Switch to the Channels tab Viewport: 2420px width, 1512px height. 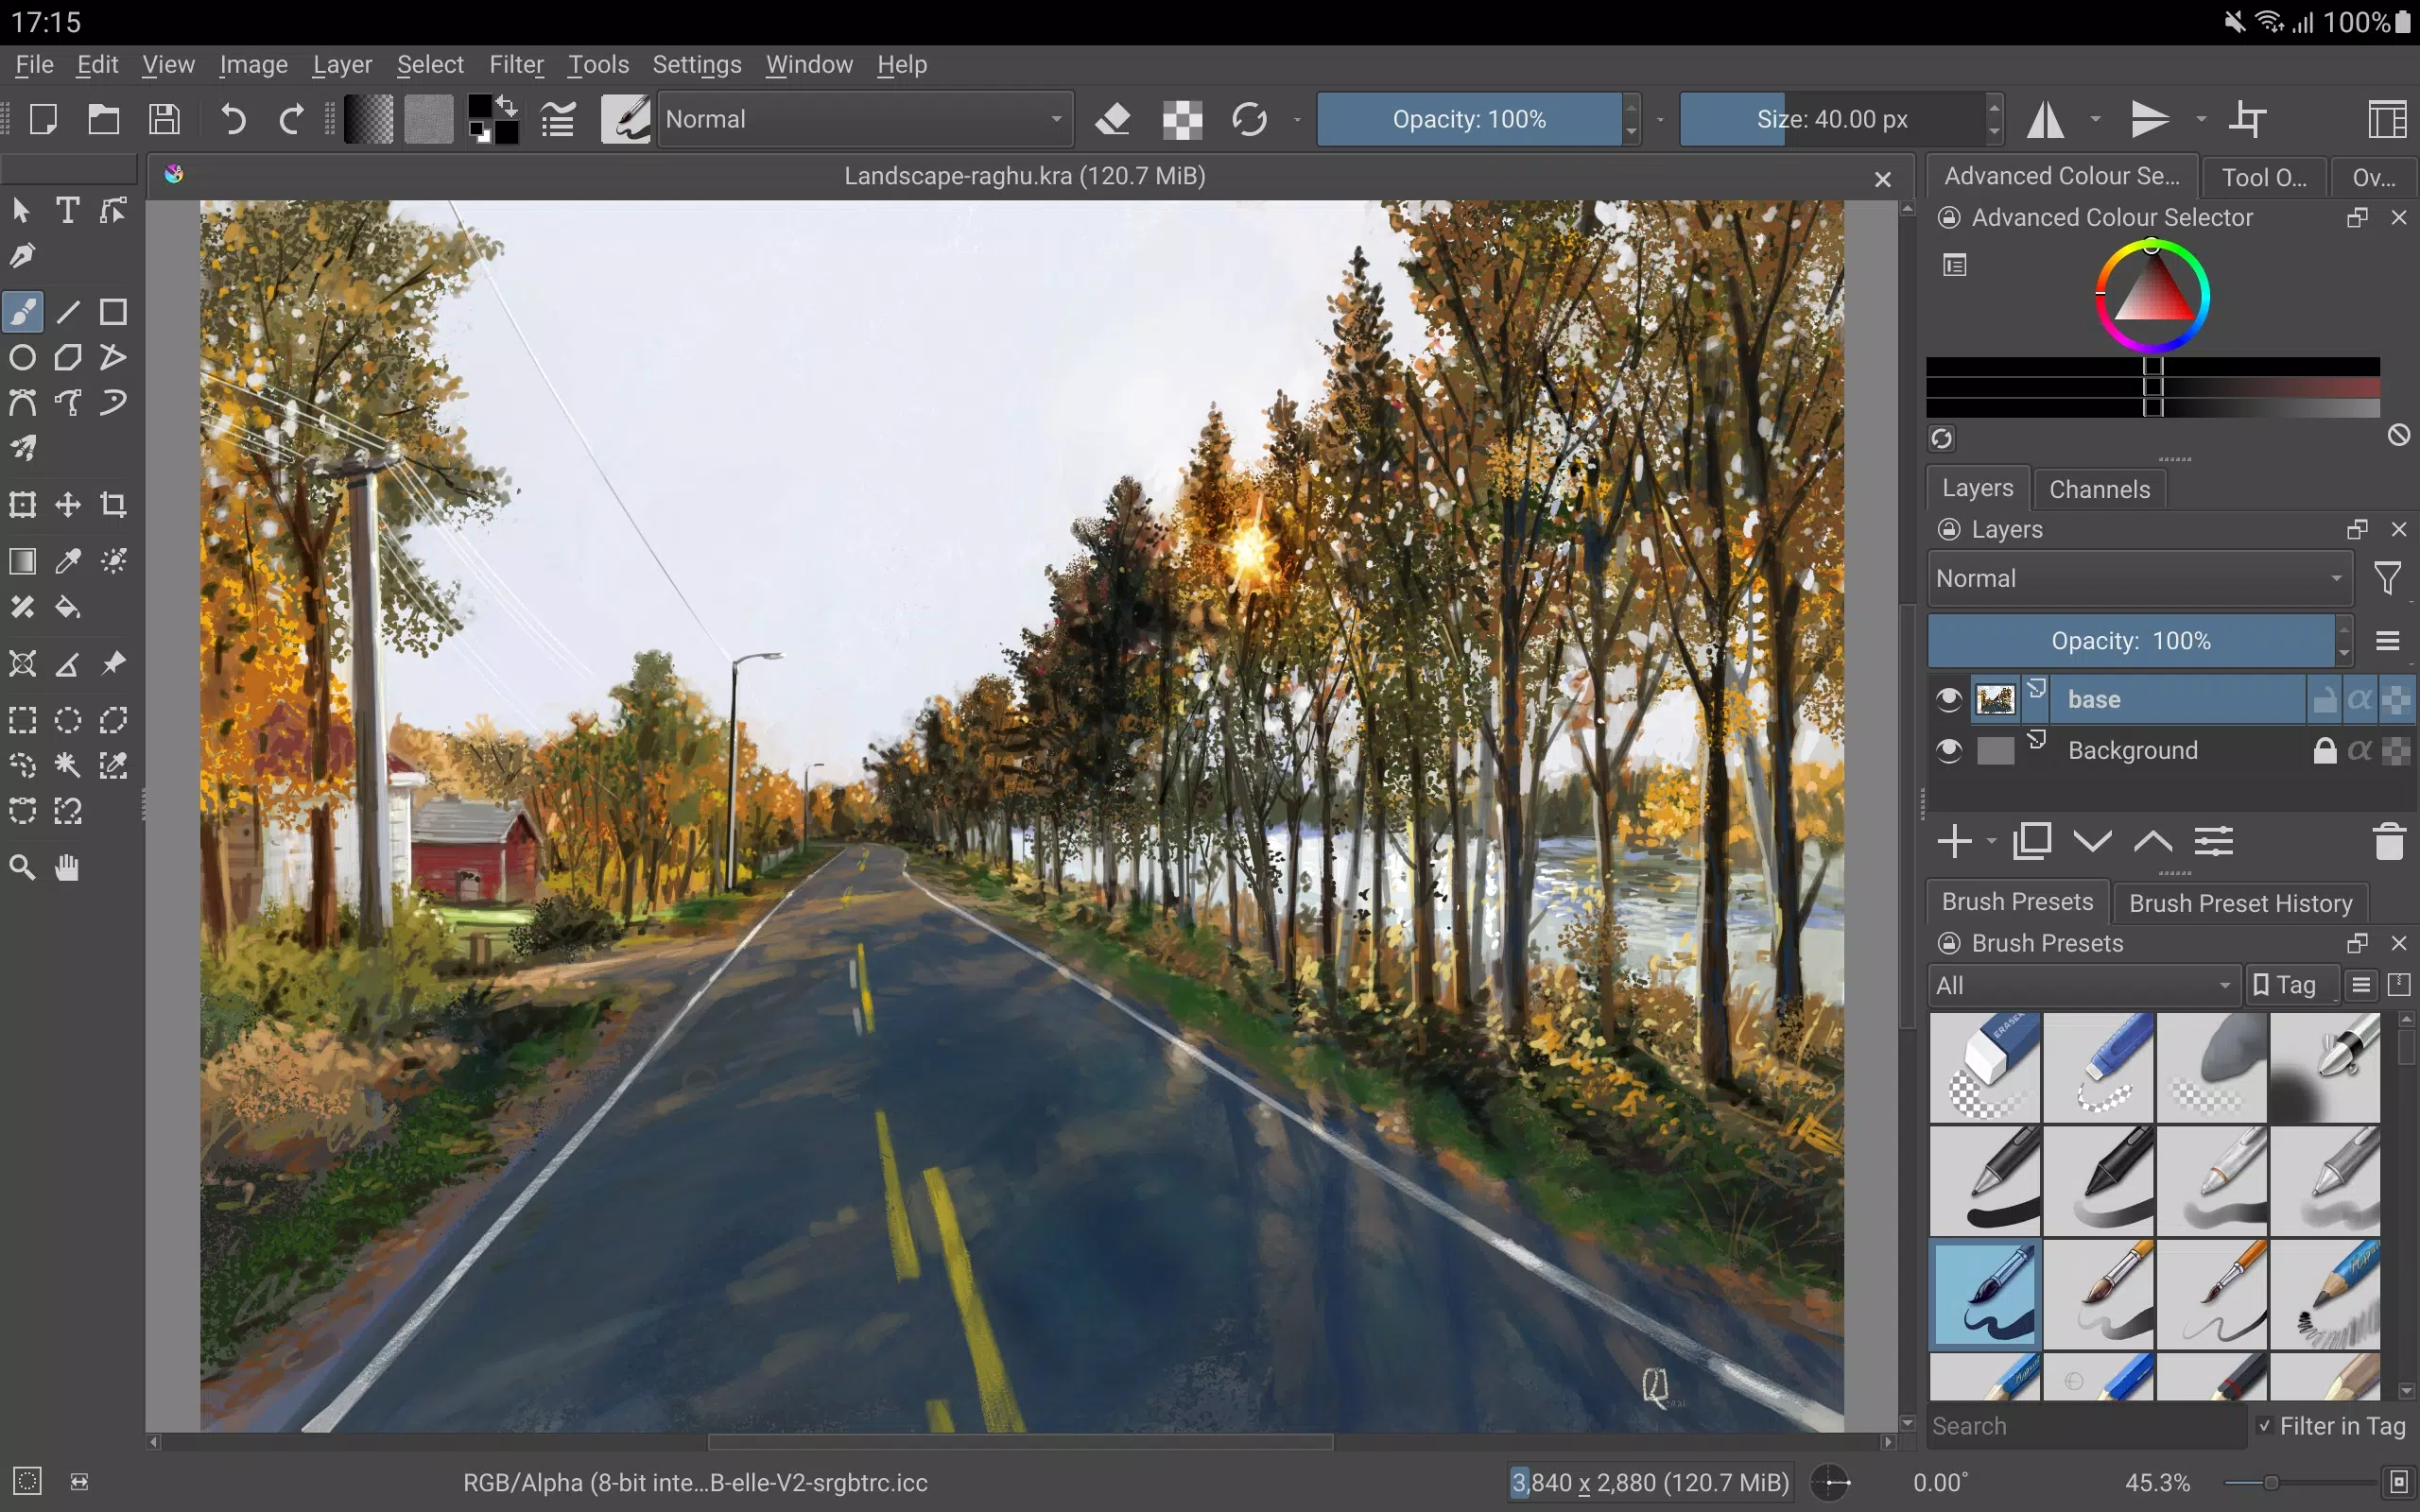click(2100, 488)
